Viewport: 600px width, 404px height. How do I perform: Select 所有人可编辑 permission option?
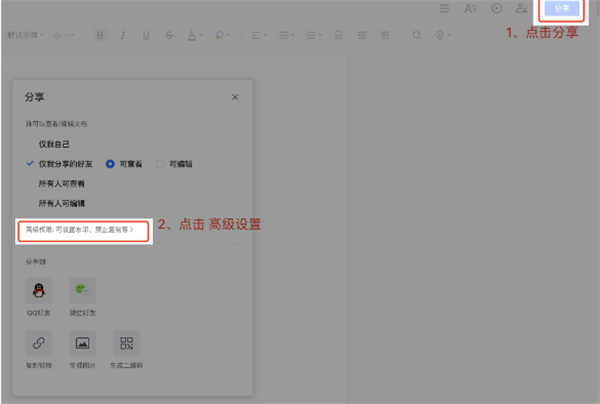[x=62, y=203]
